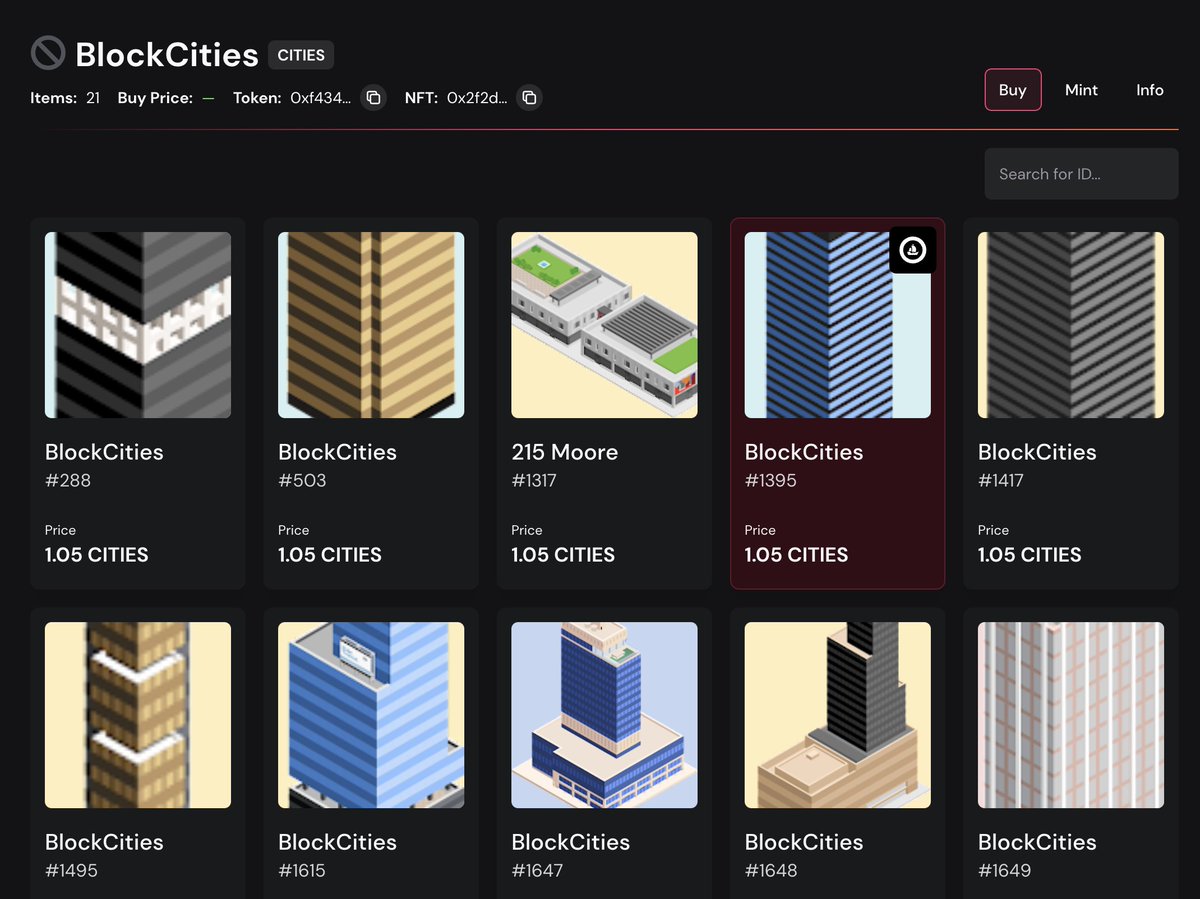
Task: Click the NFT address text 0x2f2d
Action: [477, 98]
